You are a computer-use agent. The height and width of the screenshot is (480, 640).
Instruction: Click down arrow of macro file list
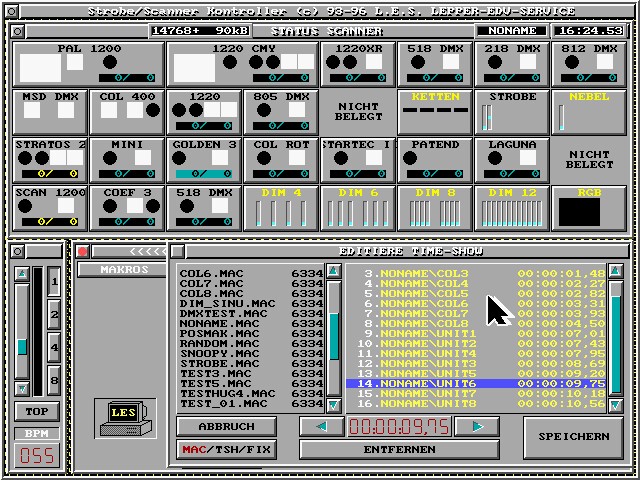click(x=334, y=405)
